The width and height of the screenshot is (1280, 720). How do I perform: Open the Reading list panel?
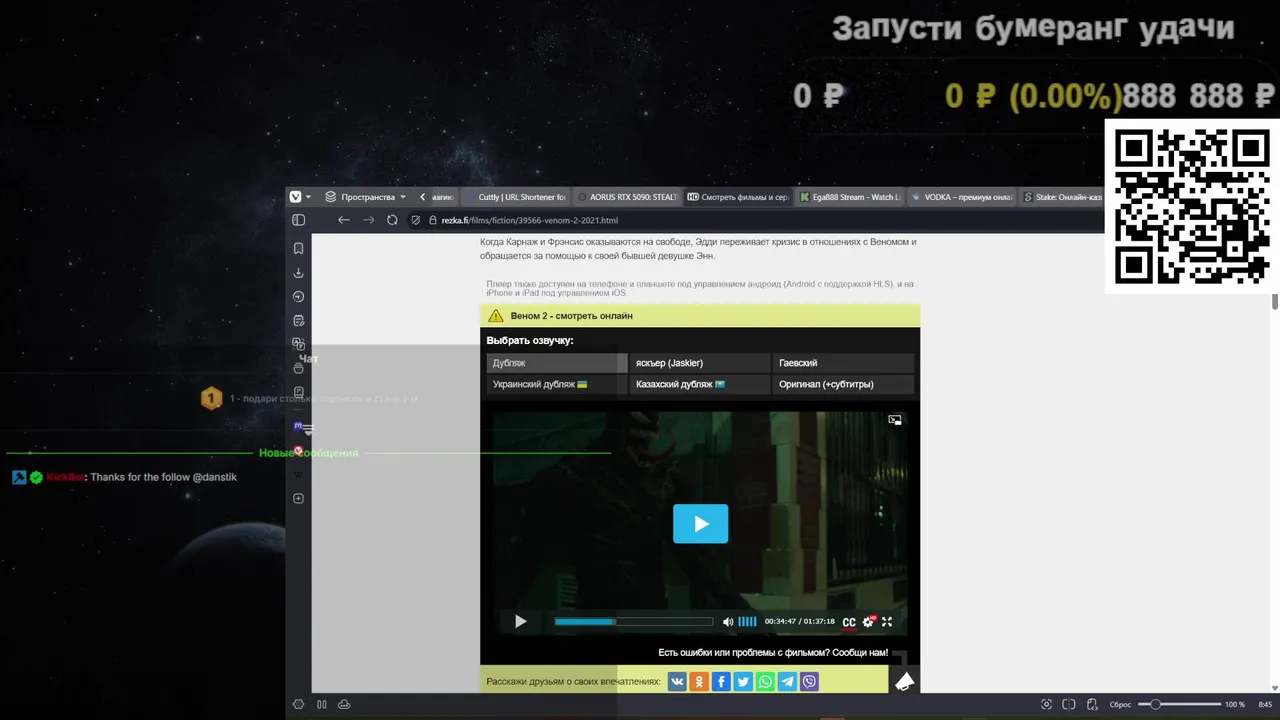[x=298, y=392]
